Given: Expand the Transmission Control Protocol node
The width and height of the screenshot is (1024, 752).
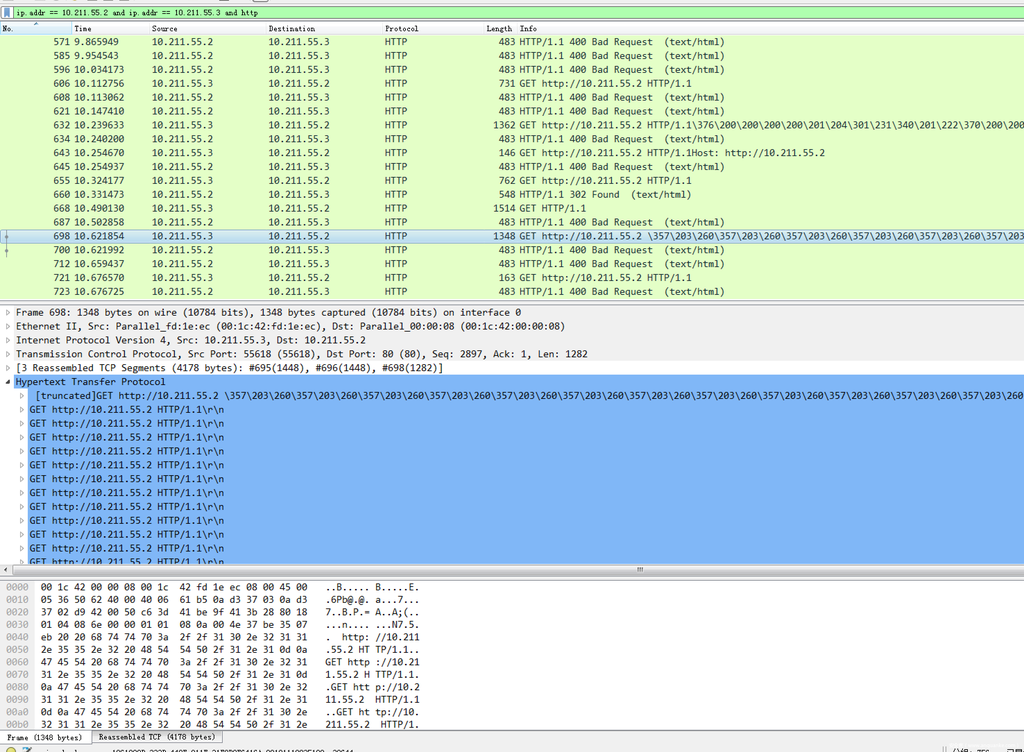Looking at the screenshot, I should pyautogui.click(x=8, y=354).
